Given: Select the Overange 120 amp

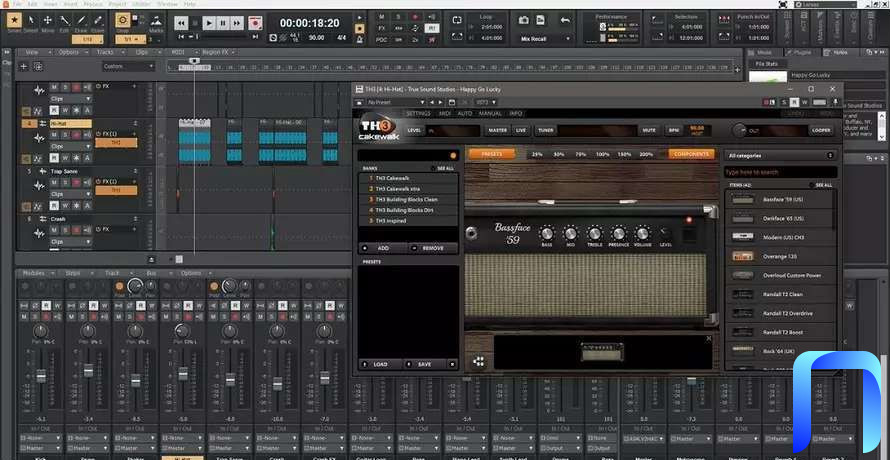Looking at the screenshot, I should [779, 256].
